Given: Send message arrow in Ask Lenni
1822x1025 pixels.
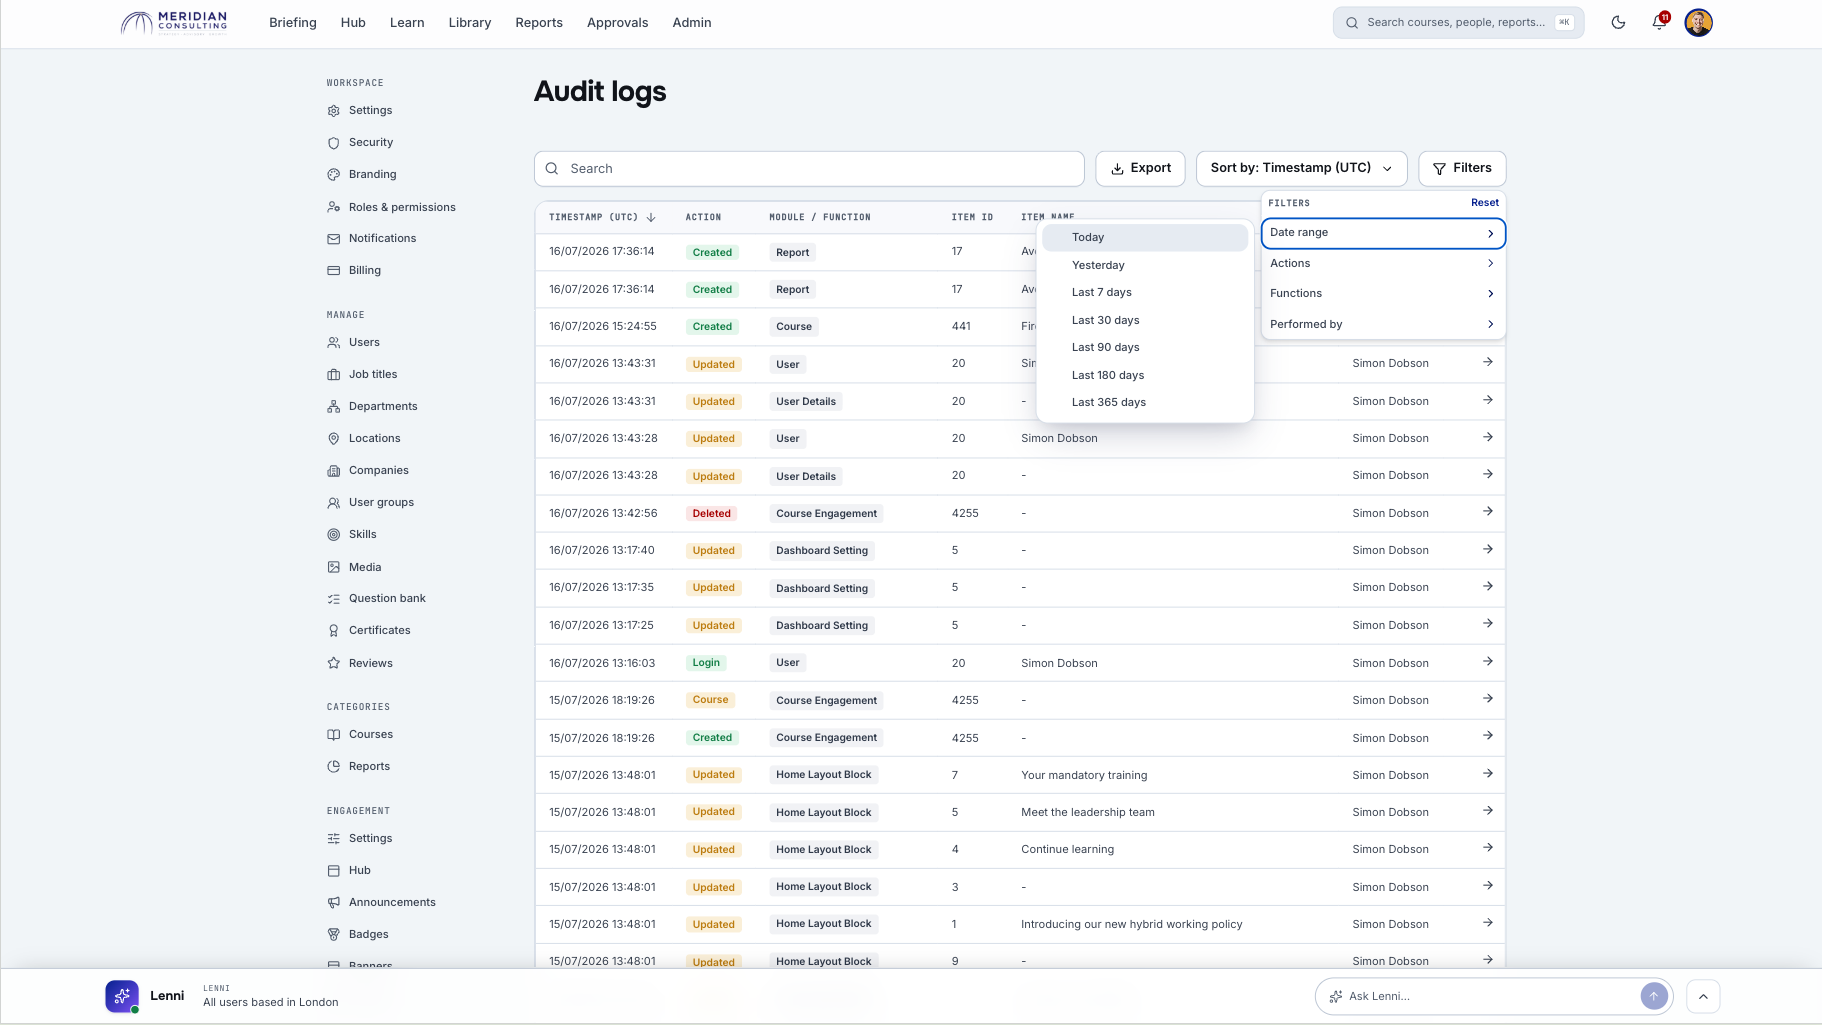Looking at the screenshot, I should tap(1654, 996).
